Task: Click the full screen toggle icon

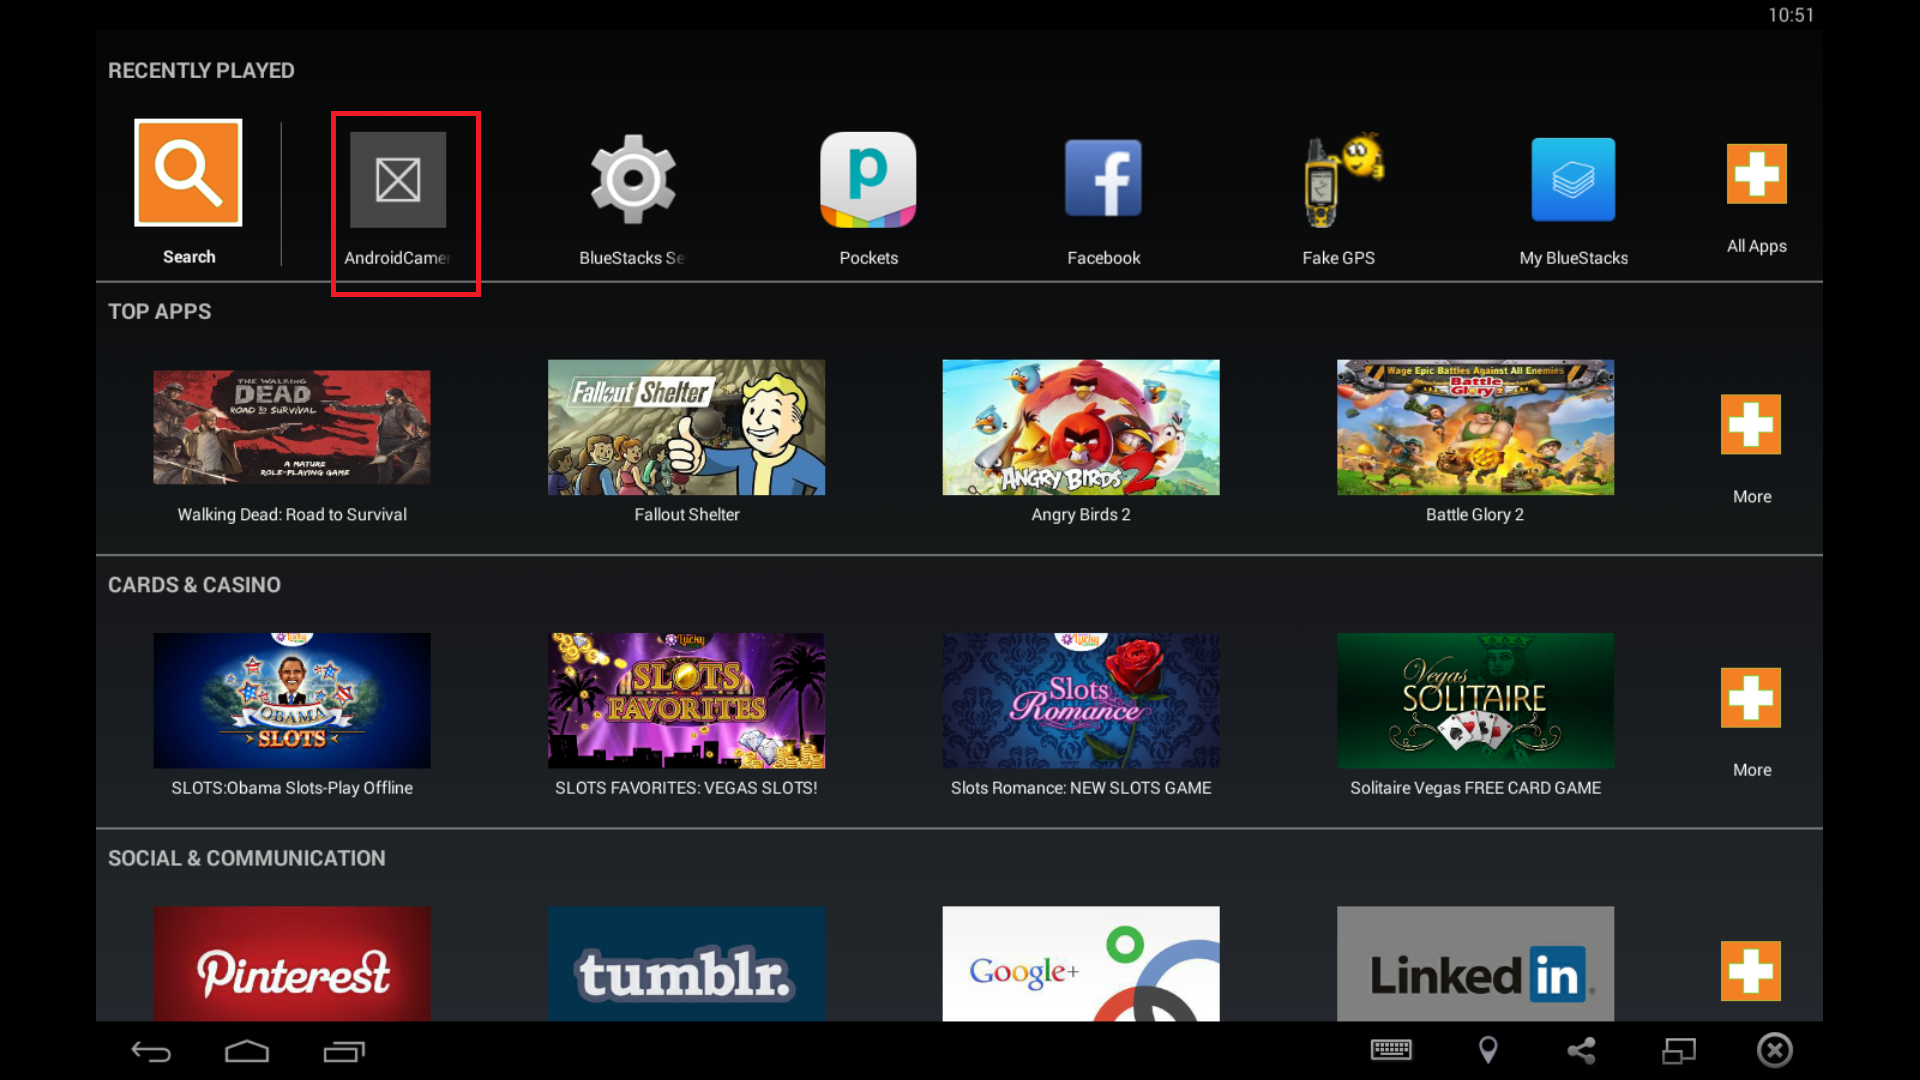Action: [1679, 1051]
